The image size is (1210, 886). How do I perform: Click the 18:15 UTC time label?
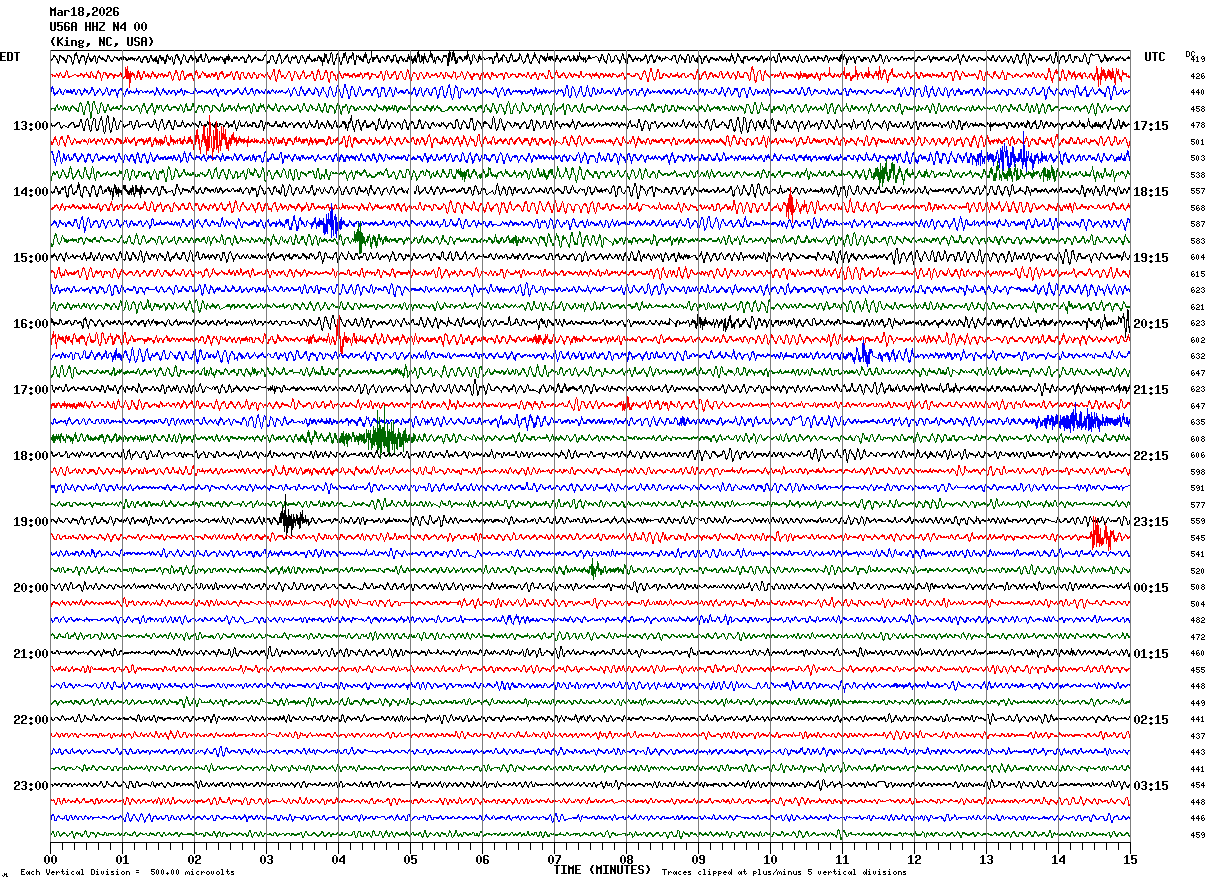pyautogui.click(x=1150, y=192)
